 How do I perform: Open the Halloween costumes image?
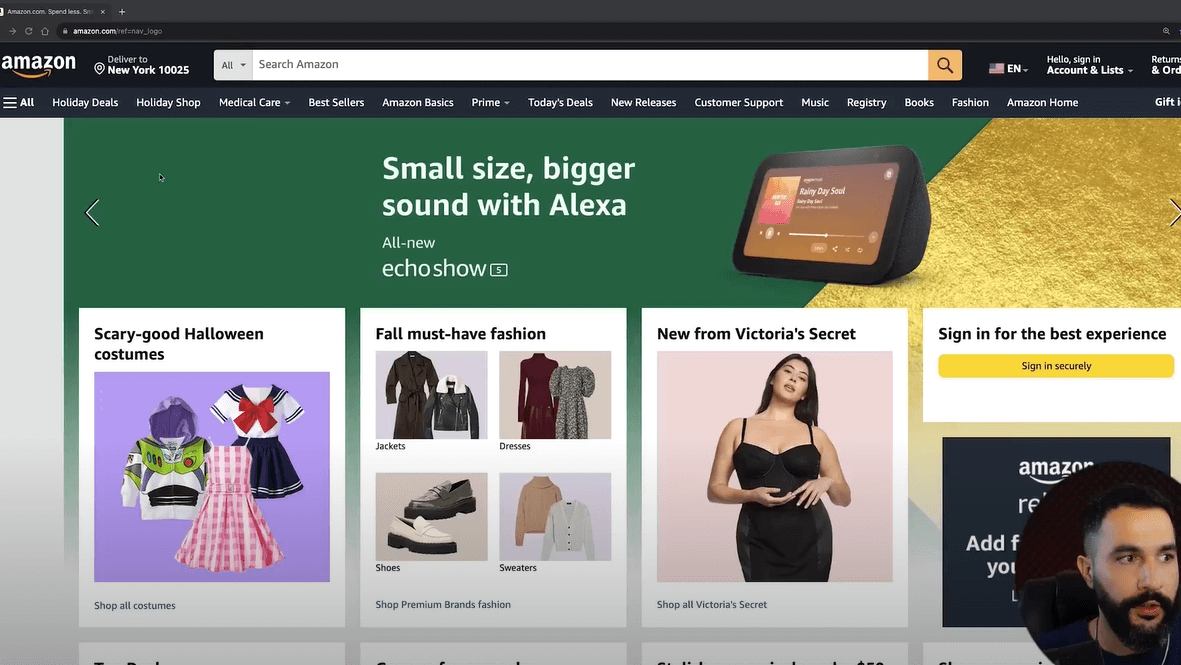point(212,477)
